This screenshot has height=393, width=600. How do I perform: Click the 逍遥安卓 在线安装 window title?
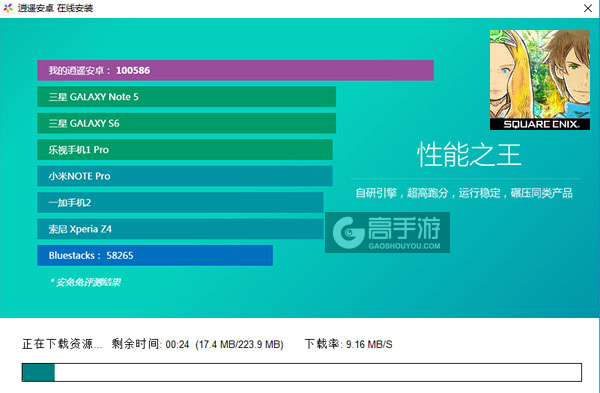click(x=55, y=8)
